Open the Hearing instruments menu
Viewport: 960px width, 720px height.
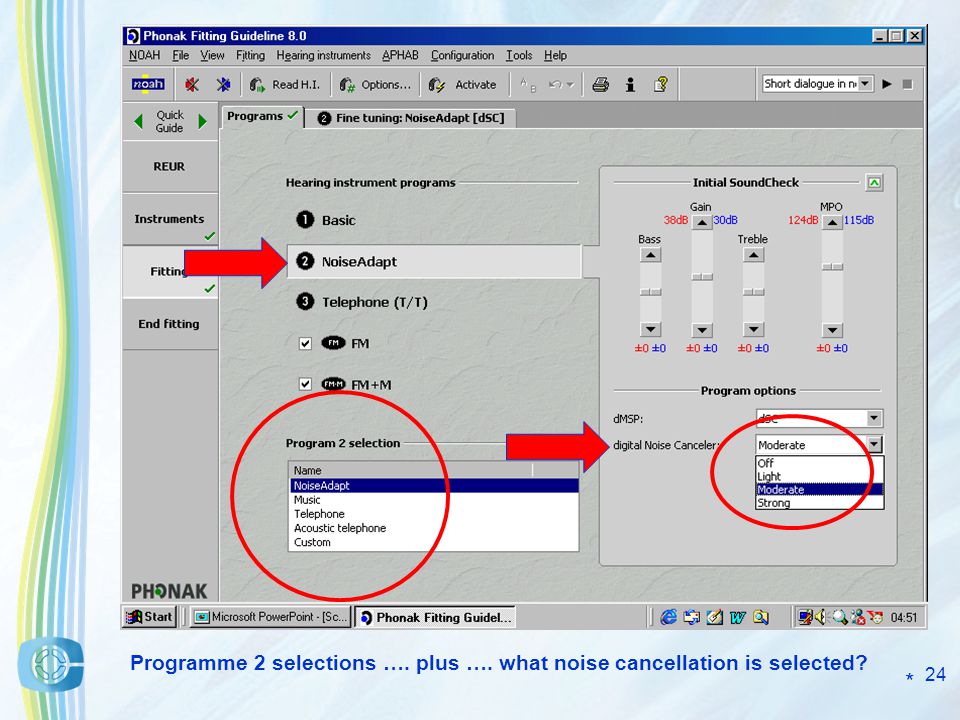[323, 55]
